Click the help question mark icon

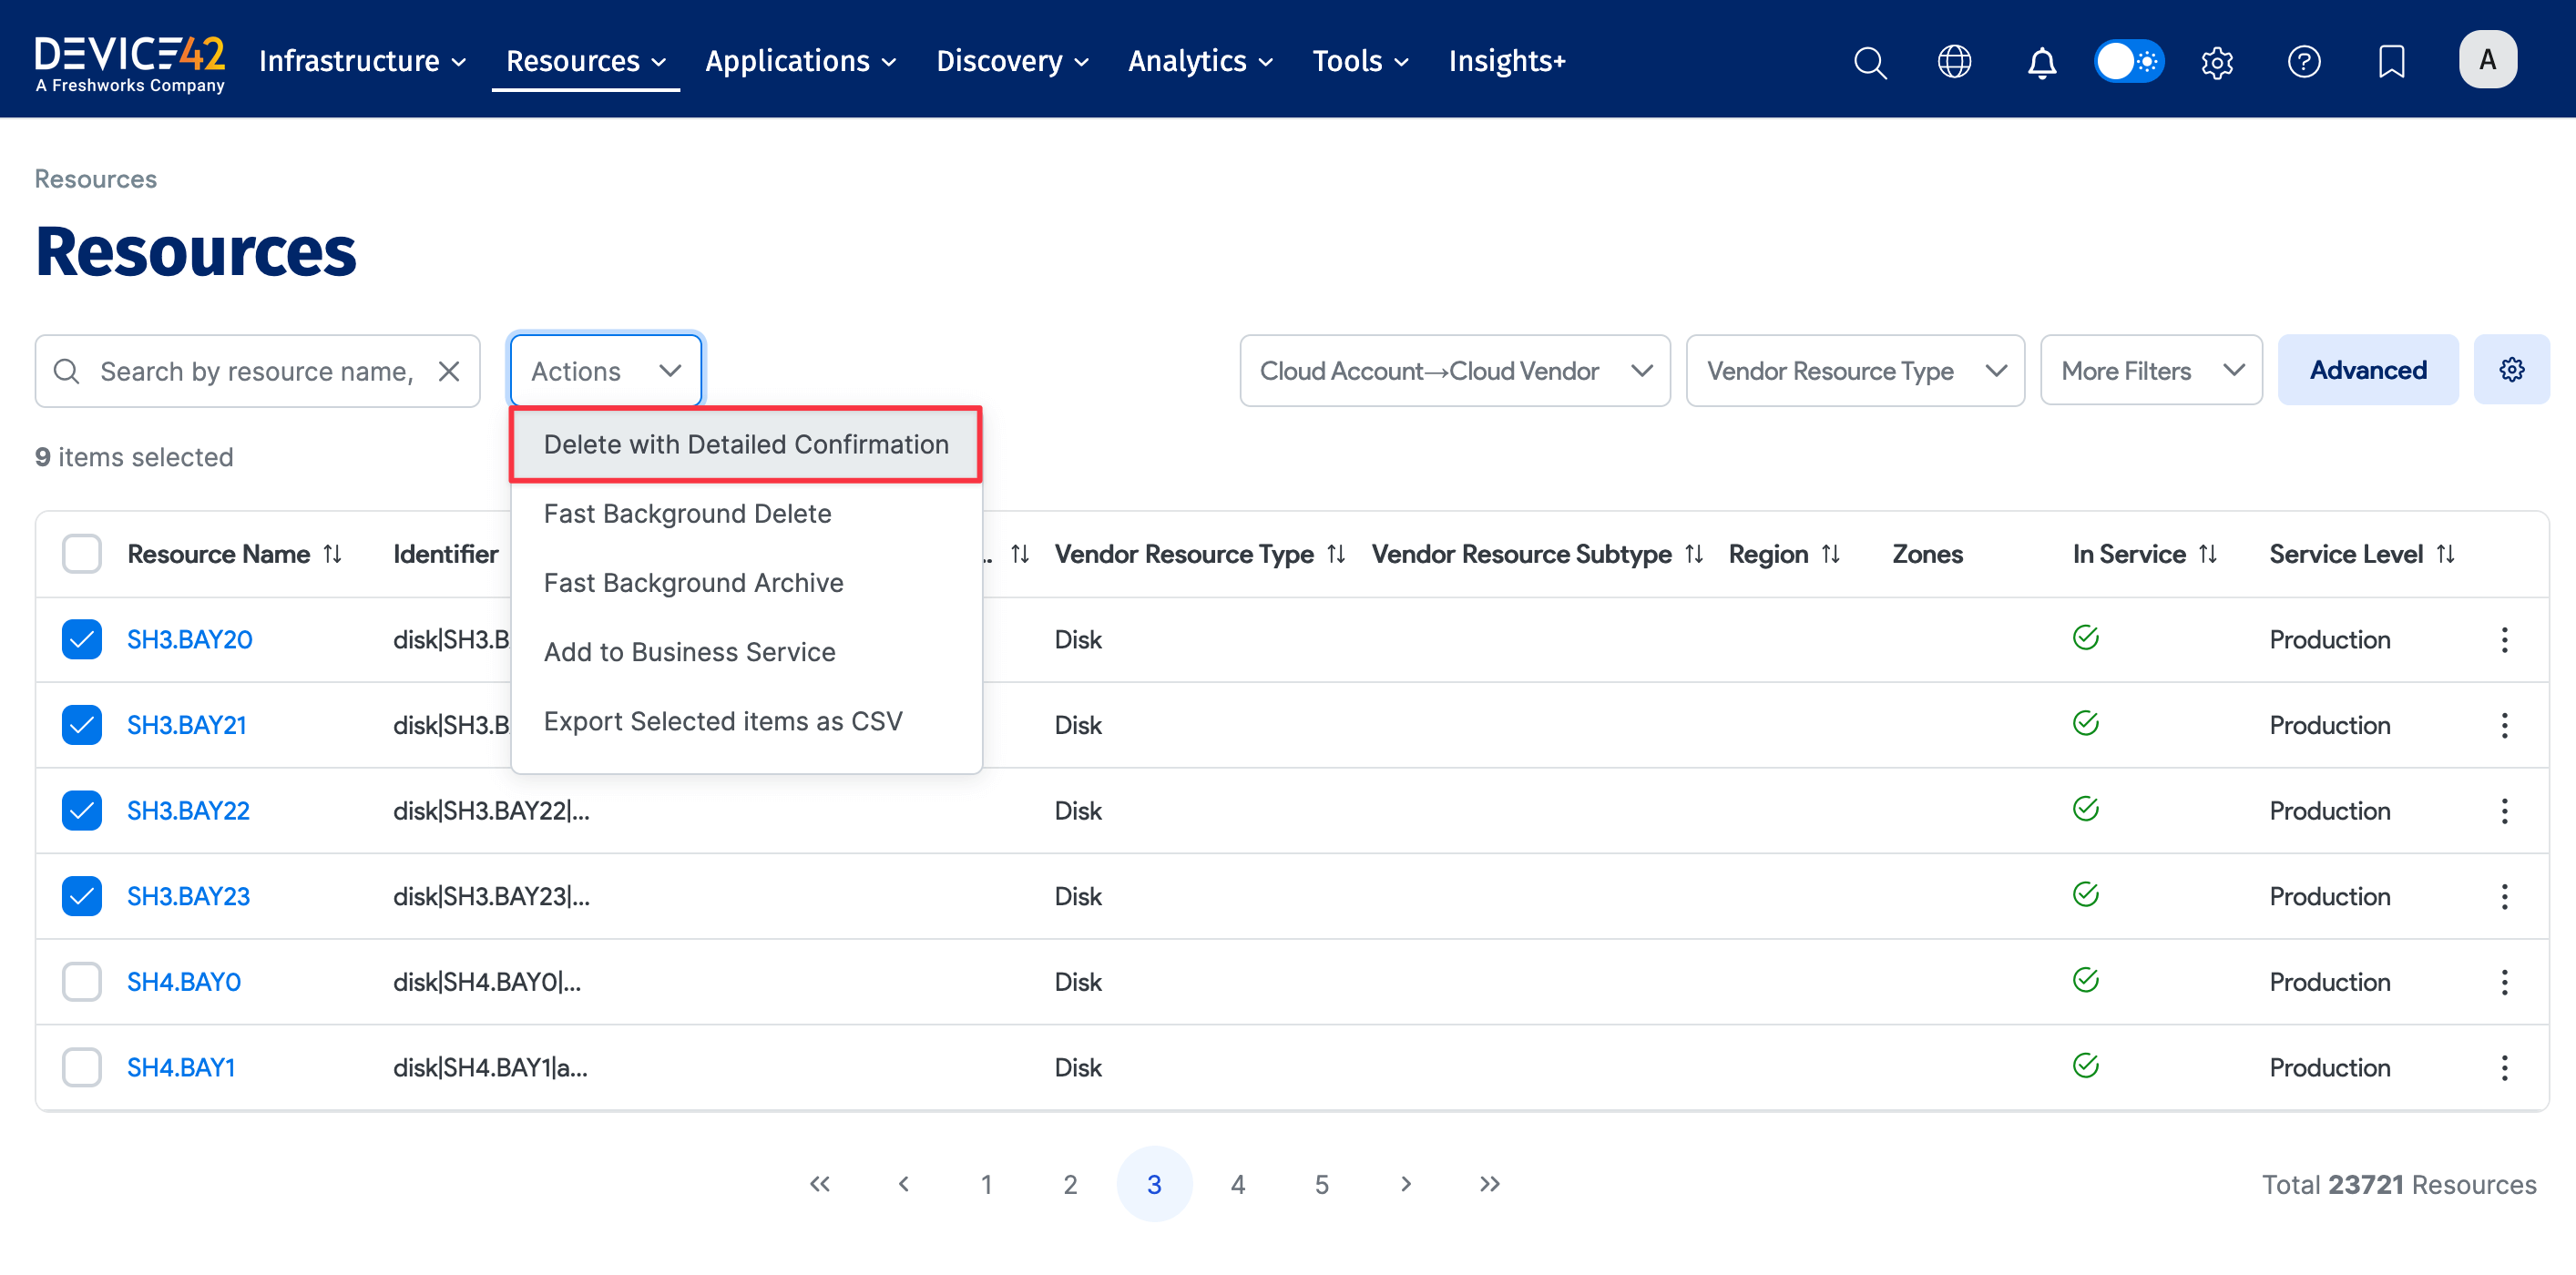(2304, 61)
